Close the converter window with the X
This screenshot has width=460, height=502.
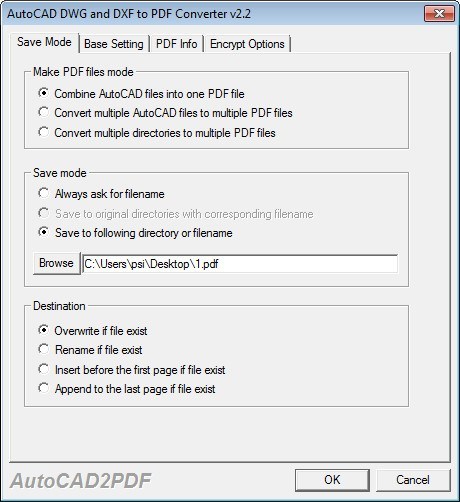tap(439, 14)
